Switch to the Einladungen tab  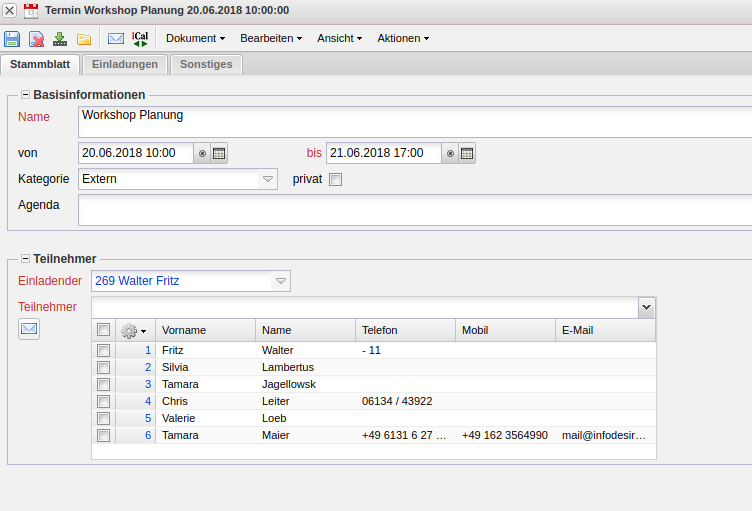pos(125,64)
